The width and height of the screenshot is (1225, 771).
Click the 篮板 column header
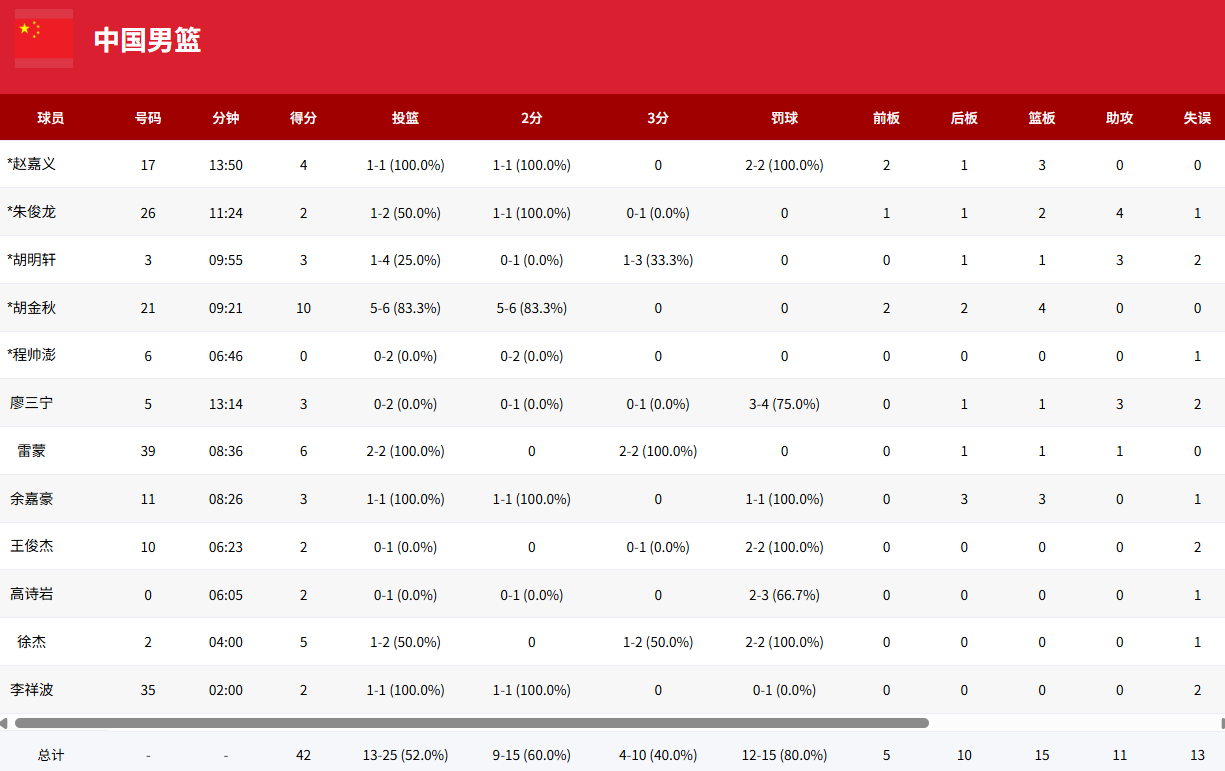click(x=1042, y=118)
